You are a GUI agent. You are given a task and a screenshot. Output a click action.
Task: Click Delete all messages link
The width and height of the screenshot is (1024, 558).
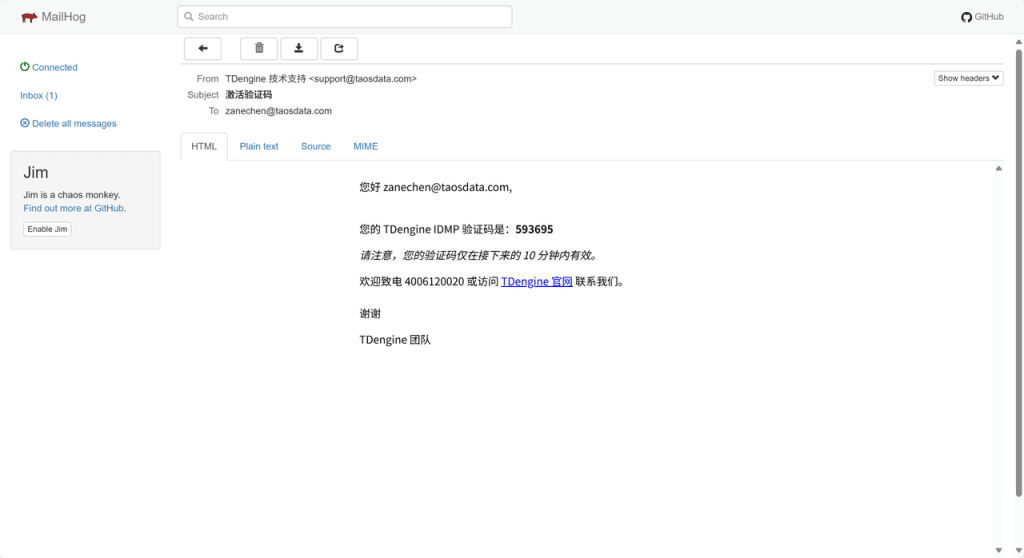(74, 123)
